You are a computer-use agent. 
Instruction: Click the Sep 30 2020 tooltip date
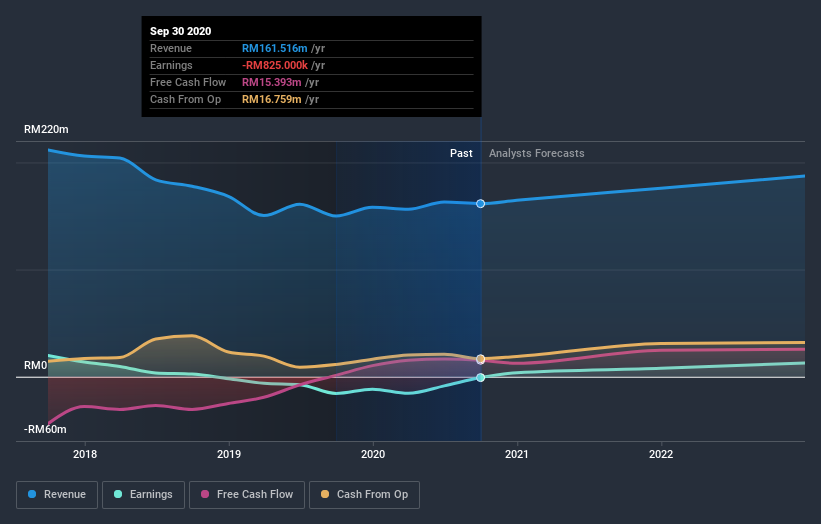coord(181,31)
